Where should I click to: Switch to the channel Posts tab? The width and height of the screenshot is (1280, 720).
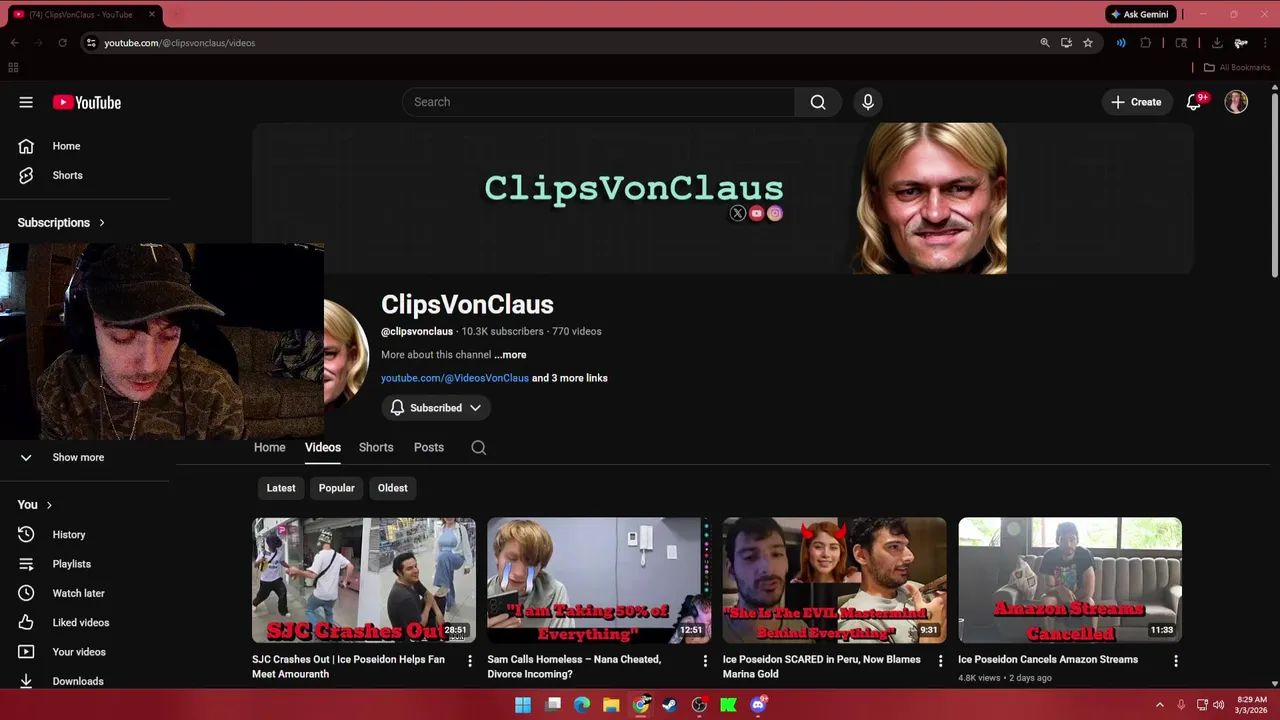click(429, 447)
